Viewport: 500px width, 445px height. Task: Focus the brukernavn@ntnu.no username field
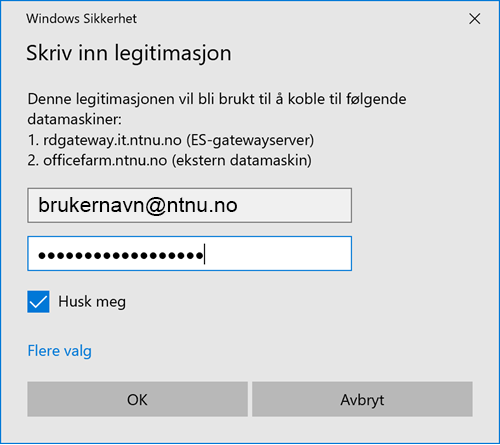pos(189,205)
